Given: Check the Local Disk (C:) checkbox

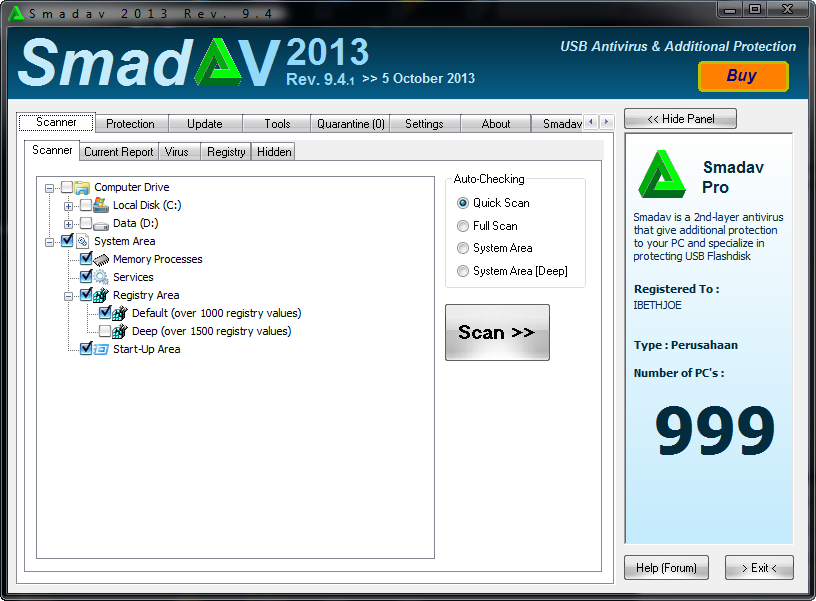Looking at the screenshot, I should 86,204.
